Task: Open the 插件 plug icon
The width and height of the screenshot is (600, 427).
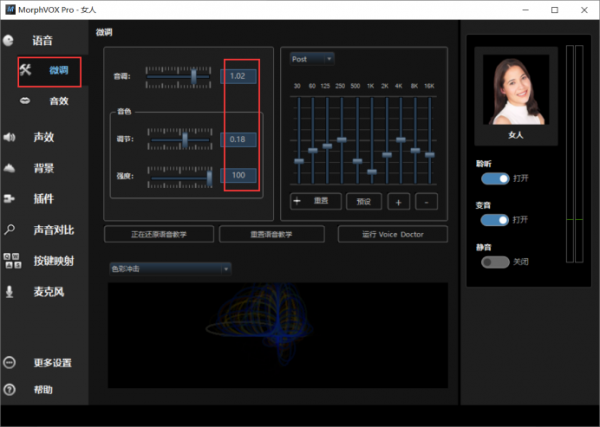Action: [x=9, y=199]
